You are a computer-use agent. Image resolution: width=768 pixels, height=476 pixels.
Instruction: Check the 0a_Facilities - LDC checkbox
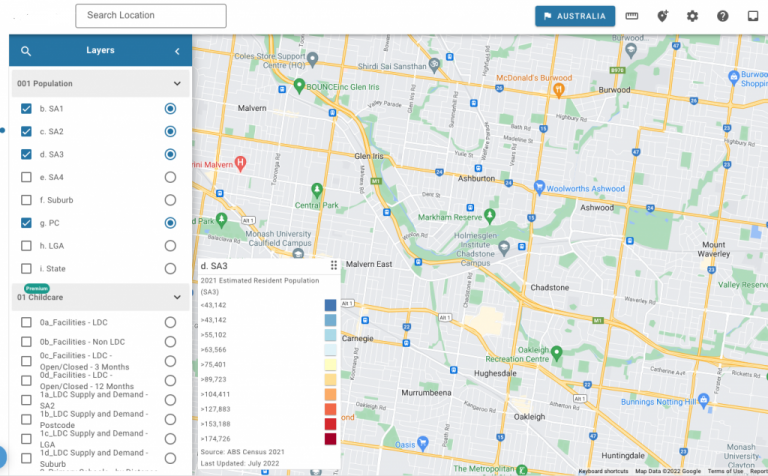pos(27,322)
